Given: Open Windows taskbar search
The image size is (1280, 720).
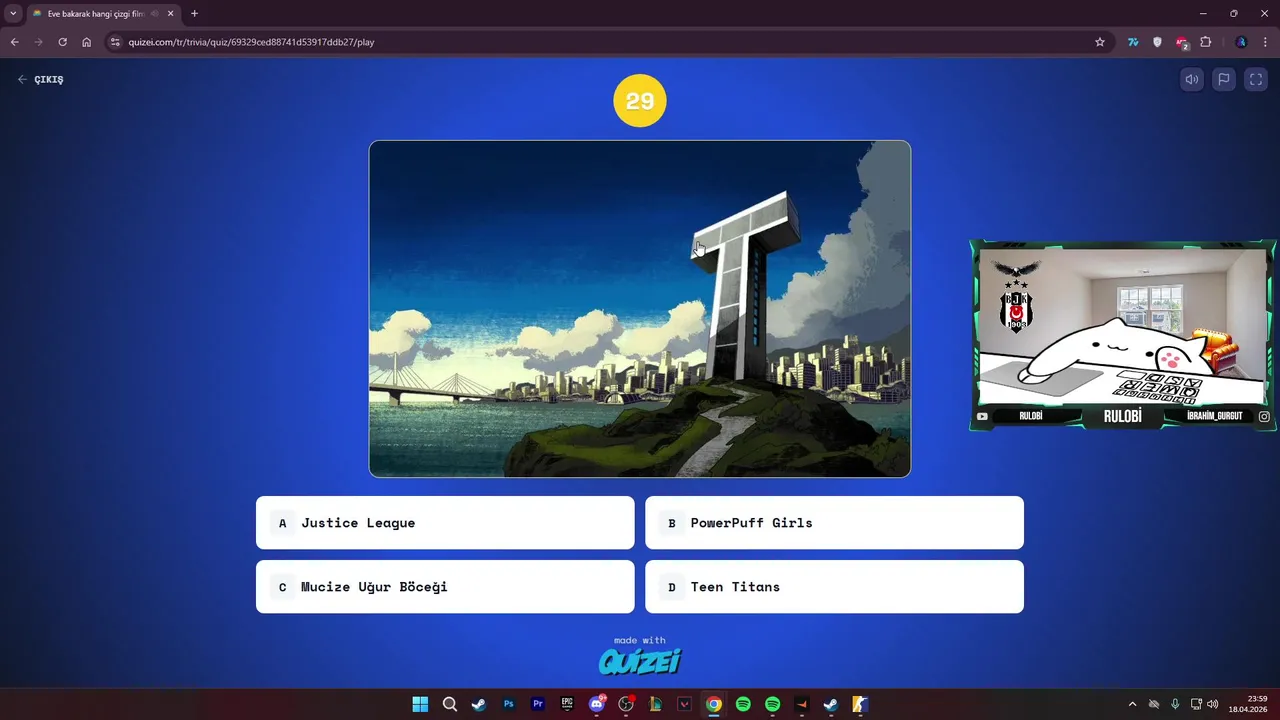Looking at the screenshot, I should [450, 704].
